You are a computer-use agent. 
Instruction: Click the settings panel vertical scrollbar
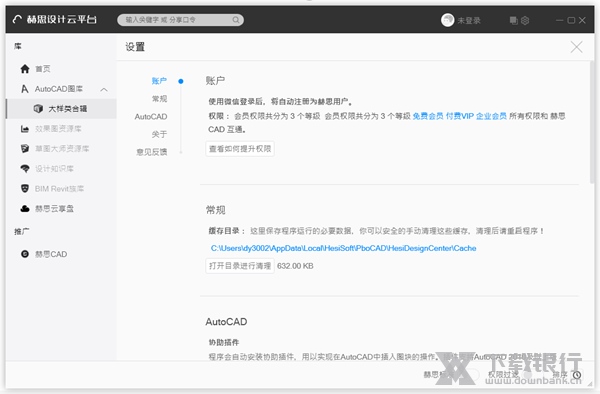pyautogui.click(x=592, y=122)
